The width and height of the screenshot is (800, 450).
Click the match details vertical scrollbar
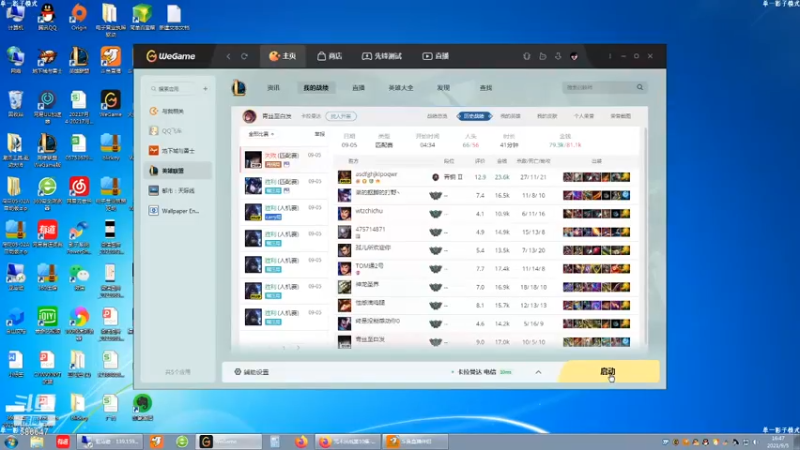coord(645,235)
